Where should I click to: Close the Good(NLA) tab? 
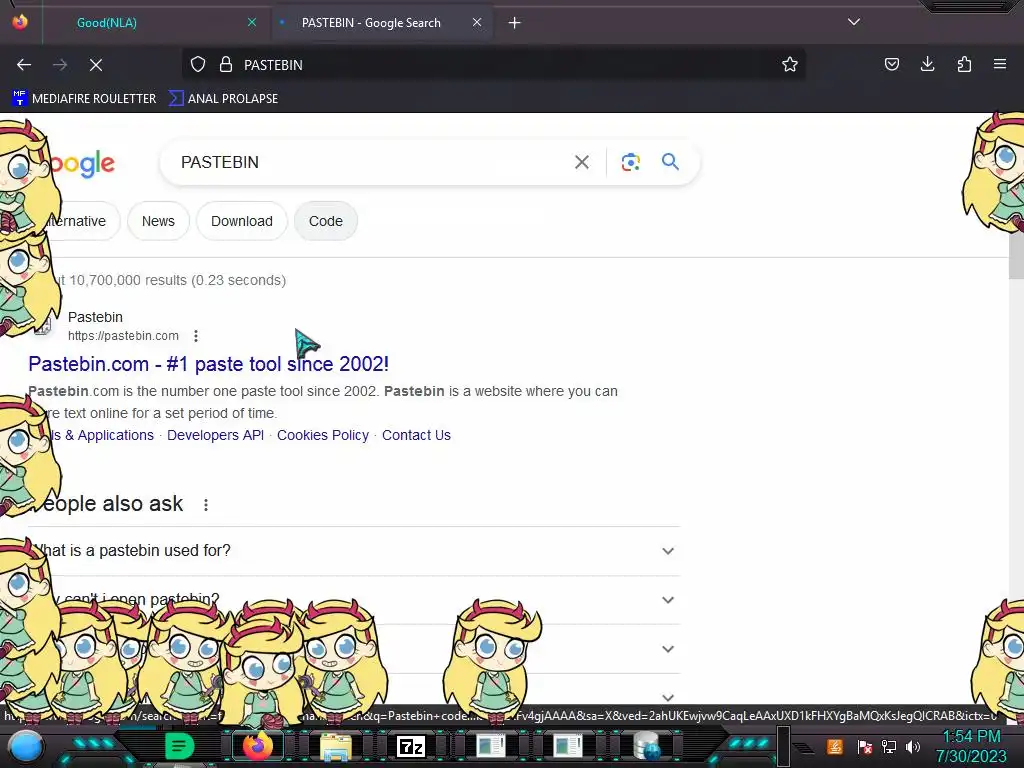coord(252,22)
